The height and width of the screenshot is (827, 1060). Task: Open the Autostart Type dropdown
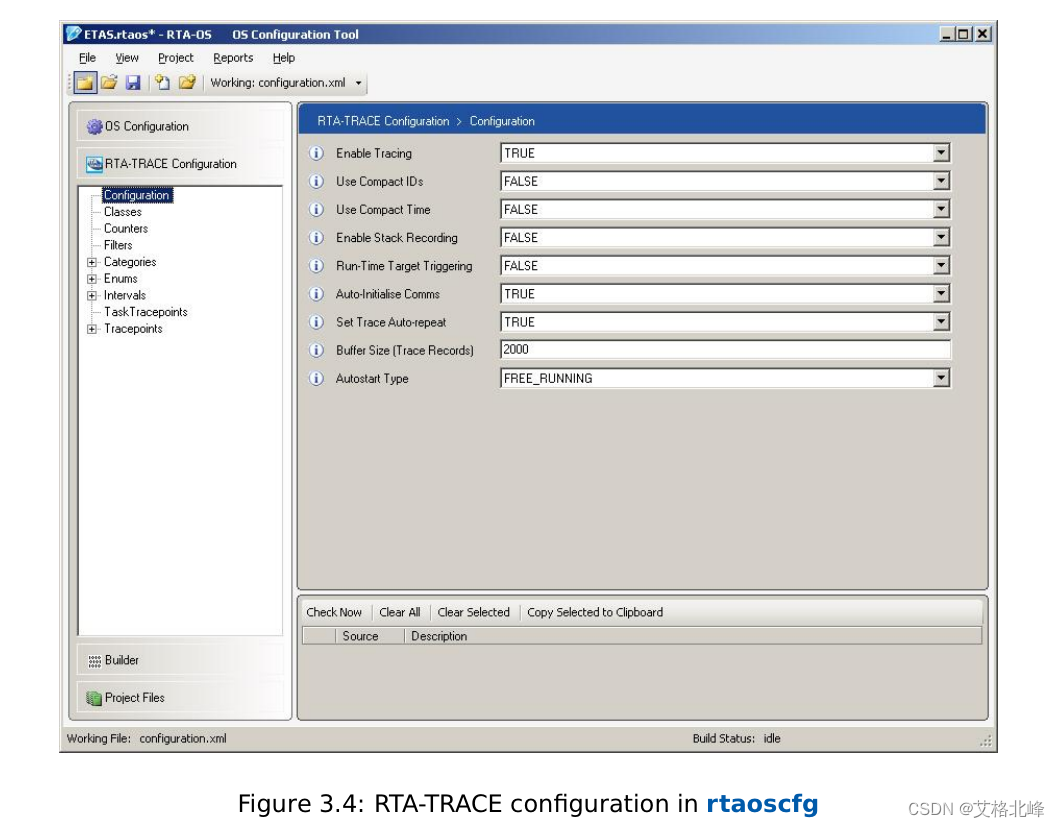tap(941, 377)
